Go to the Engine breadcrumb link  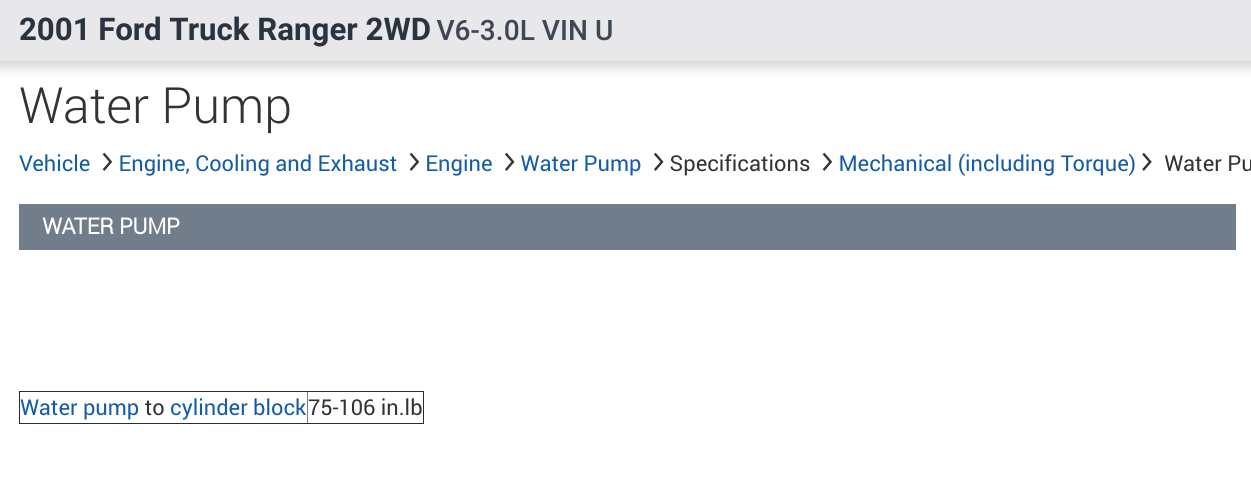(458, 164)
